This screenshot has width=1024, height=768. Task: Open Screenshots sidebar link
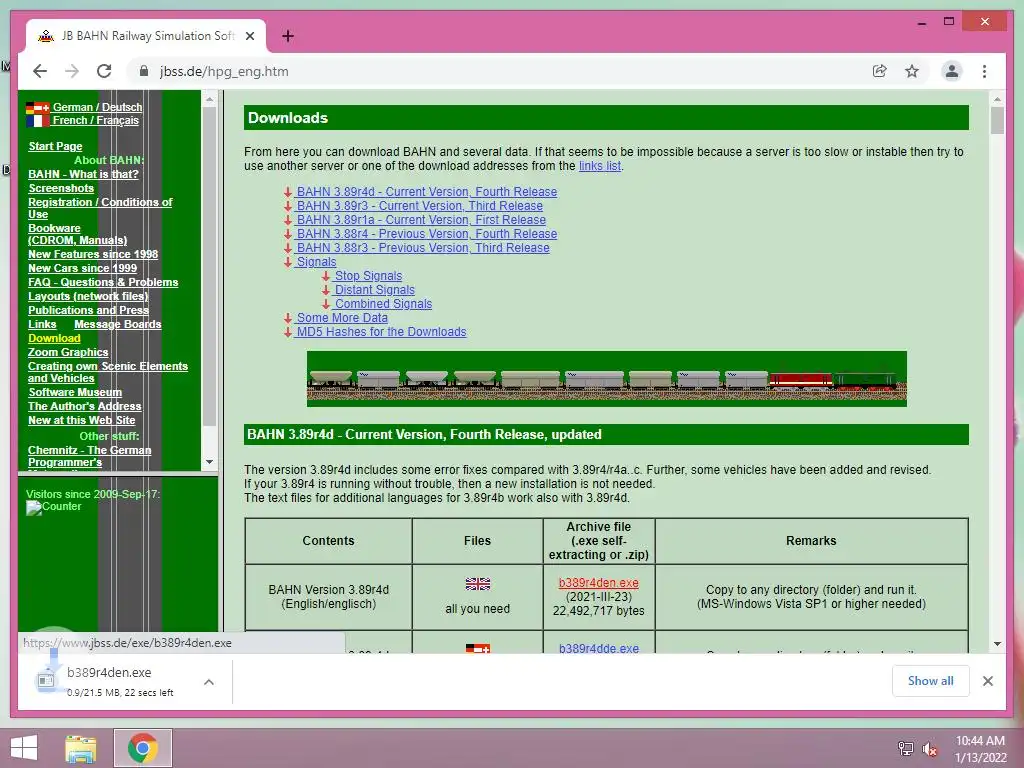[61, 188]
